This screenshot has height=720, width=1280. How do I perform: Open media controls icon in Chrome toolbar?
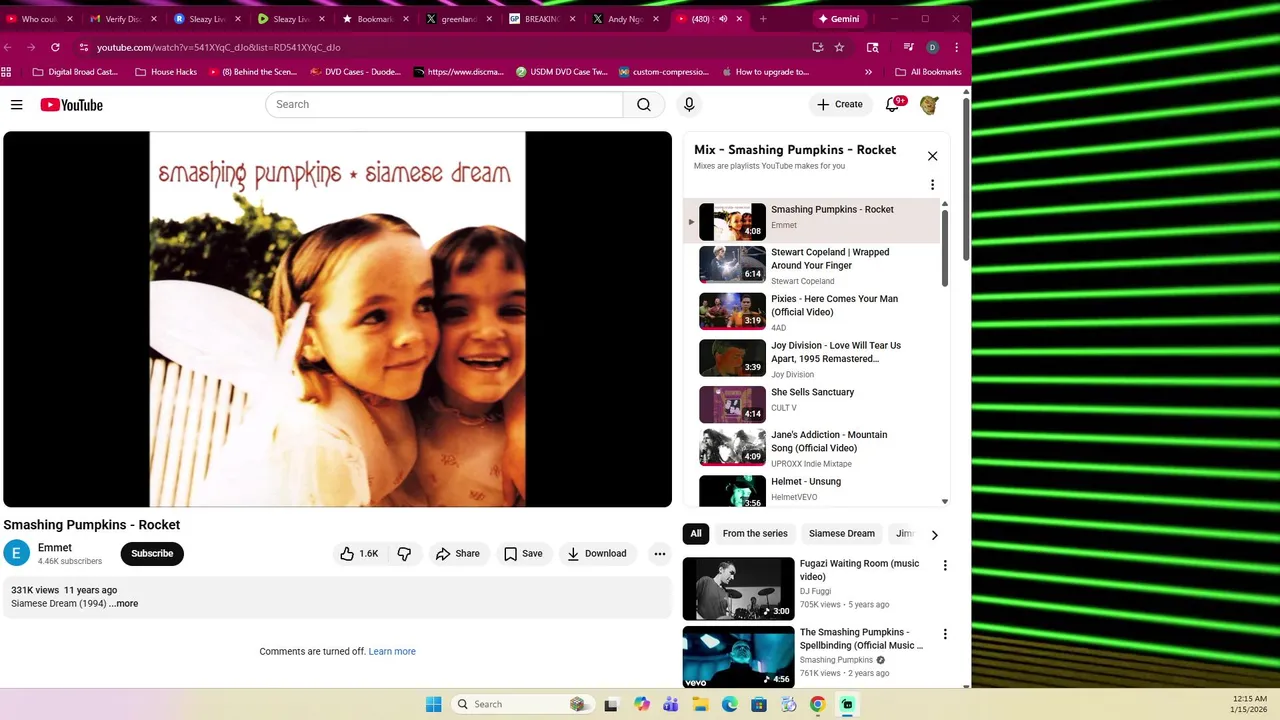pyautogui.click(x=908, y=47)
